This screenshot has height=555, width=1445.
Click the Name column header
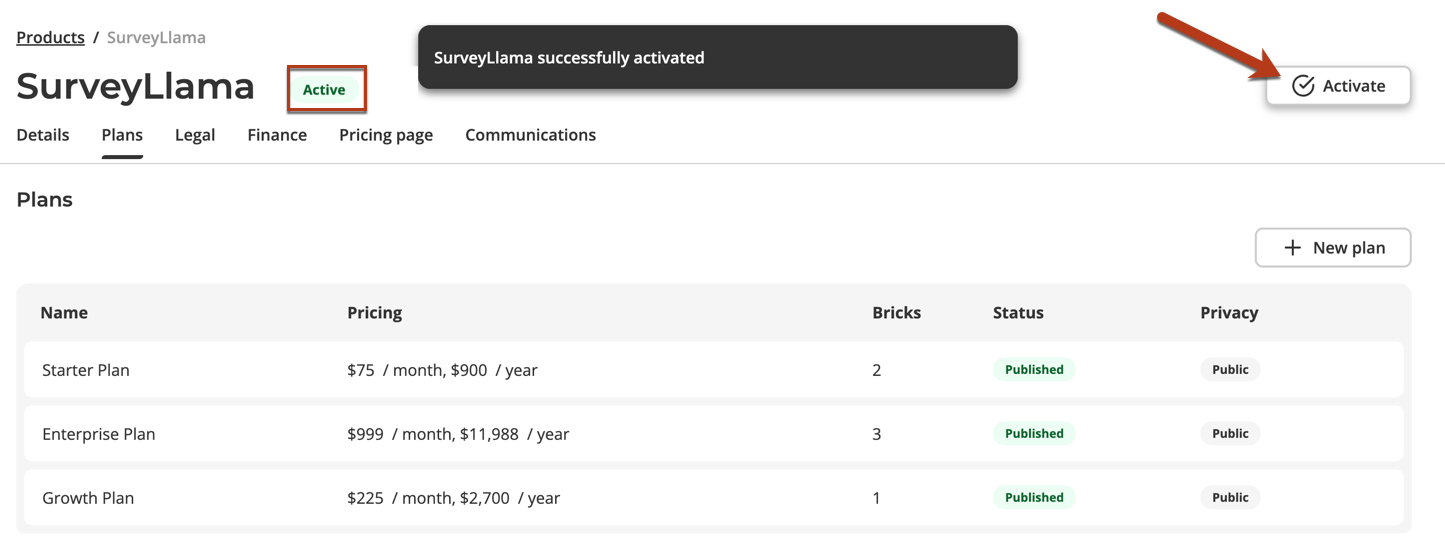coord(64,313)
